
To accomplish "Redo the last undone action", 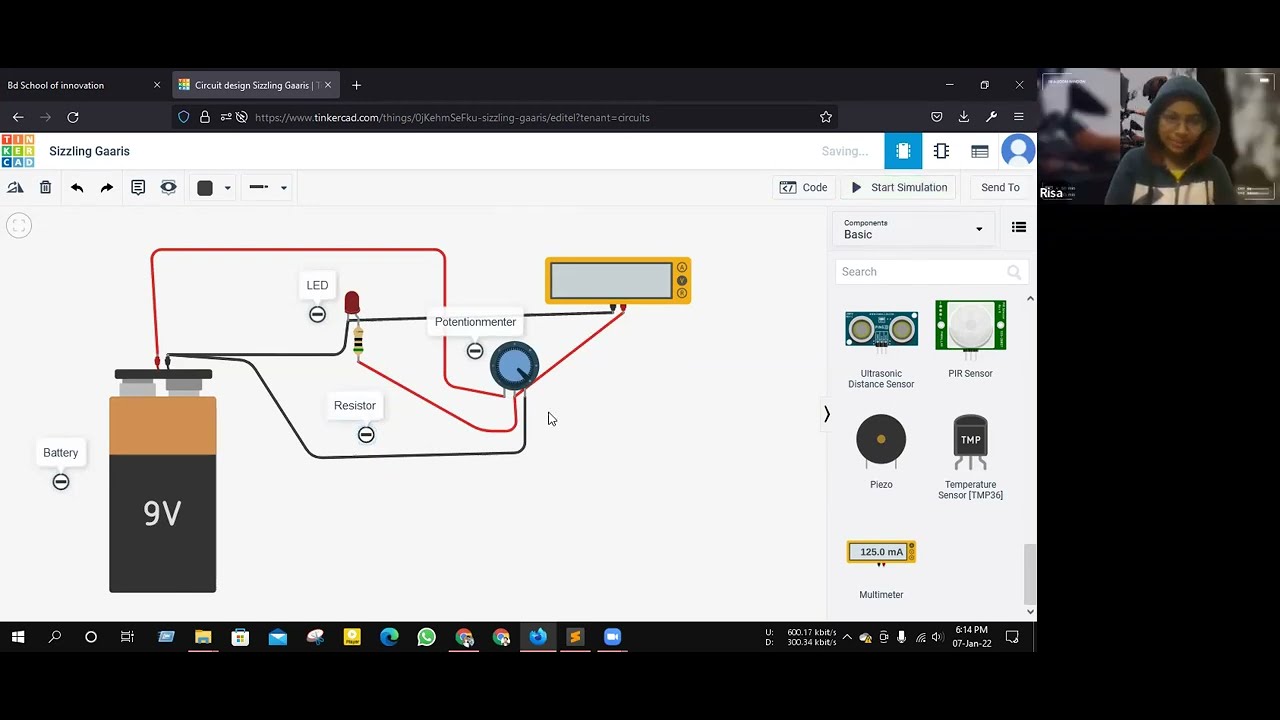I will tap(107, 187).
